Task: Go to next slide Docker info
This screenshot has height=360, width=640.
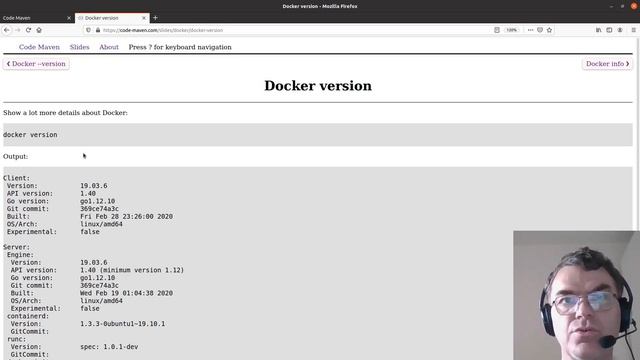Action: click(x=607, y=64)
